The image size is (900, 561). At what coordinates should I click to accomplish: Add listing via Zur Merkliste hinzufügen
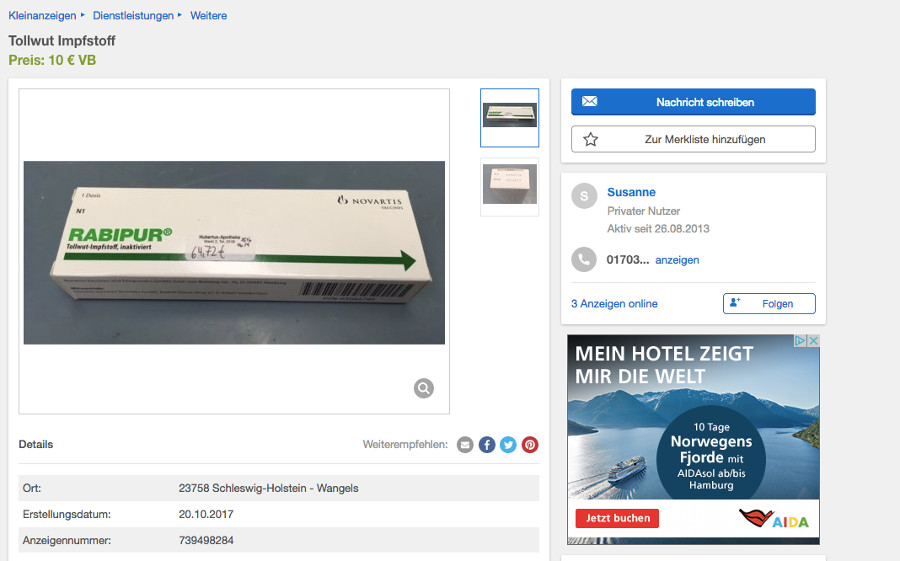pyautogui.click(x=693, y=139)
